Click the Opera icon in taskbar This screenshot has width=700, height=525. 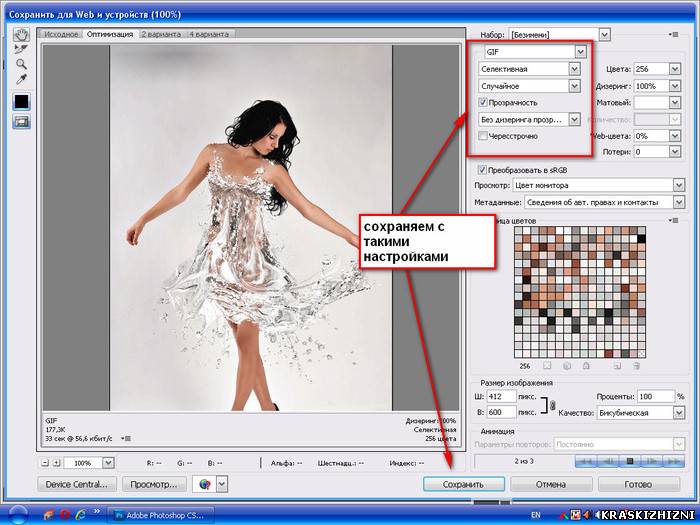pos(65,514)
